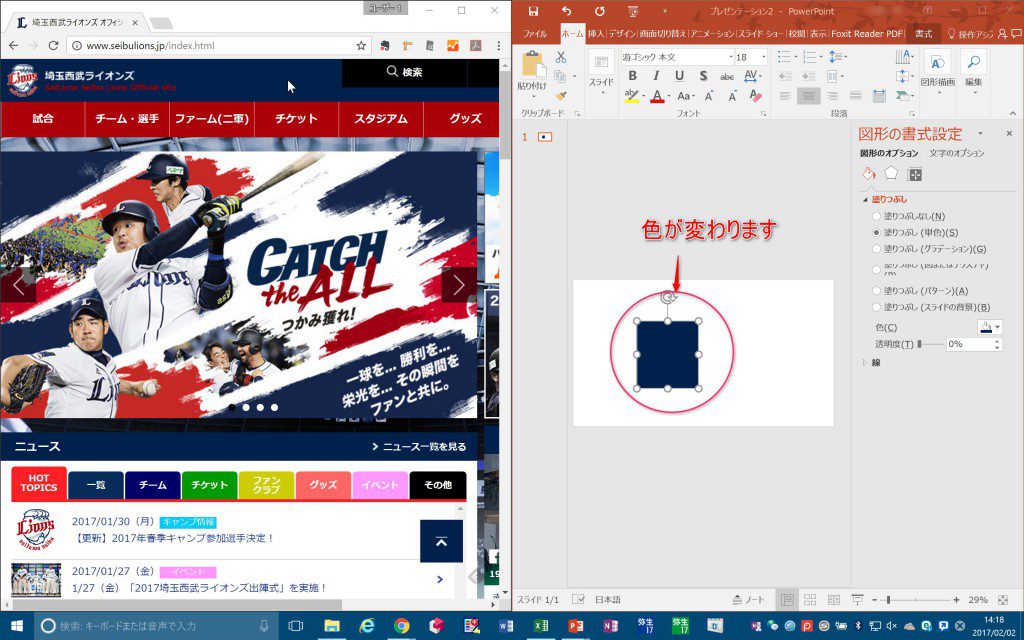Select 塗りつぶし (スライドの背景)(B) option
This screenshot has height=640, width=1024.
click(876, 307)
